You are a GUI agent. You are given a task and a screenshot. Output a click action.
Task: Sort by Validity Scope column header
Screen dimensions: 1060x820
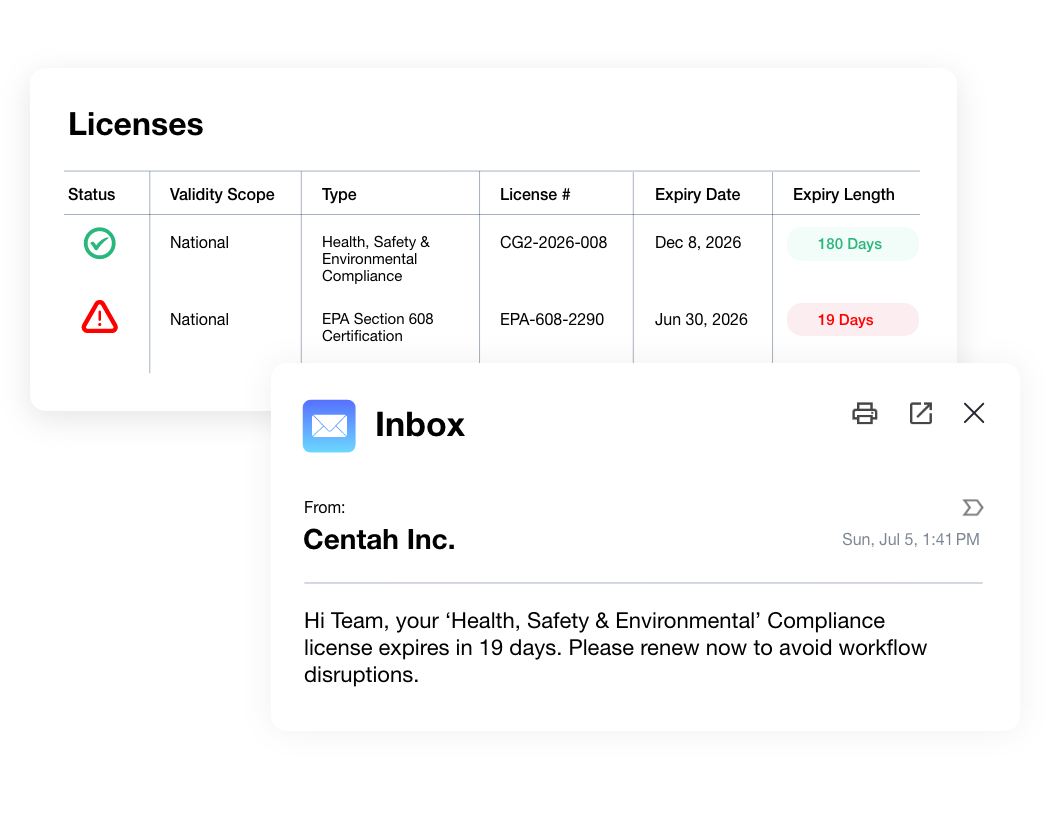222,195
